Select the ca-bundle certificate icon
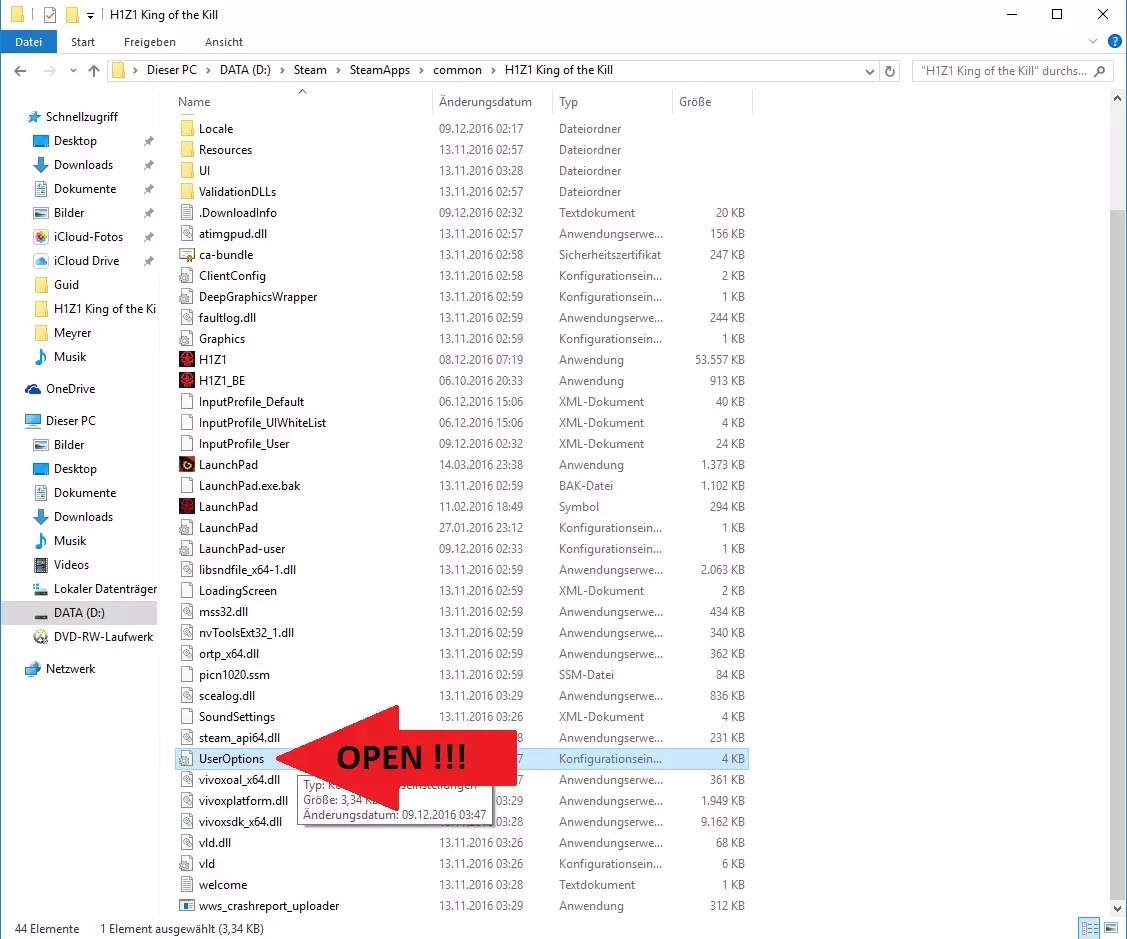Image resolution: width=1127 pixels, height=939 pixels. point(187,255)
